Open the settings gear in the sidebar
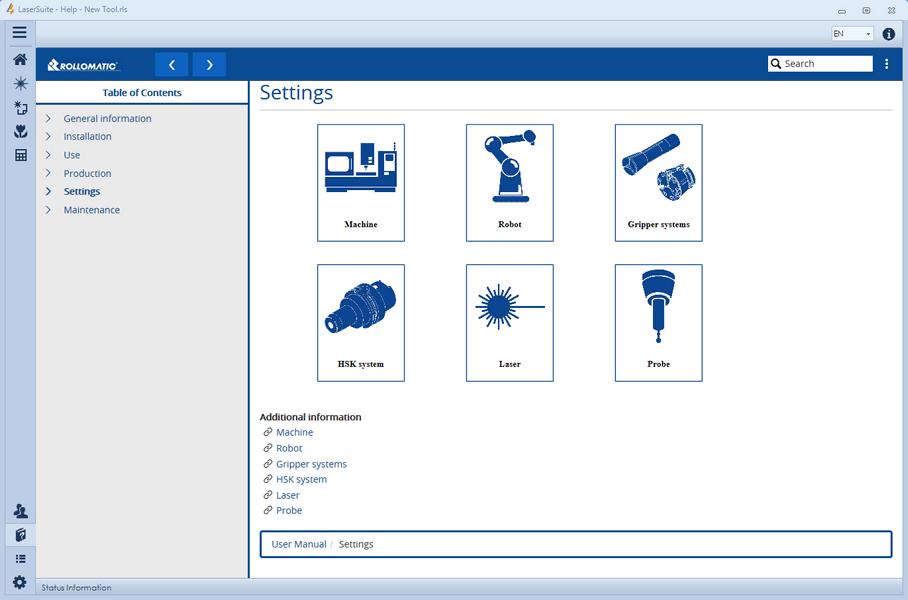The image size is (908, 600). tap(20, 582)
